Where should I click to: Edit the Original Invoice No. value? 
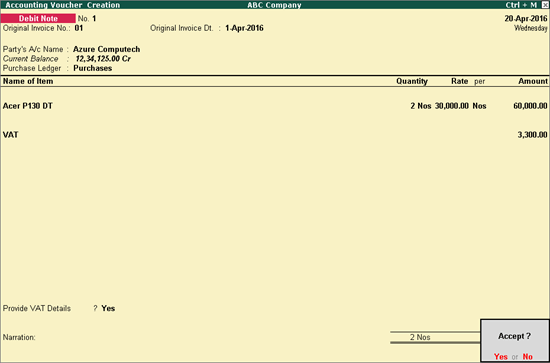(79, 28)
